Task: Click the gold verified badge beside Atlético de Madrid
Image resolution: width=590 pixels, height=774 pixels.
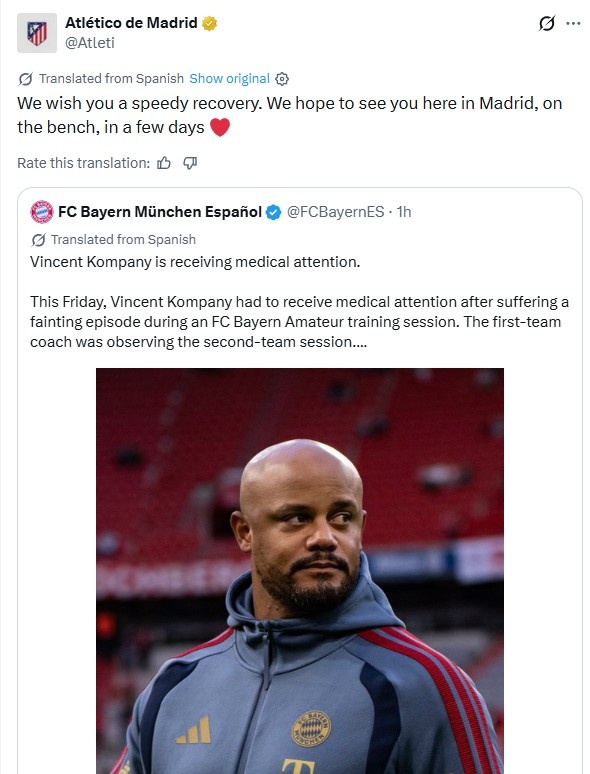Action: (209, 23)
